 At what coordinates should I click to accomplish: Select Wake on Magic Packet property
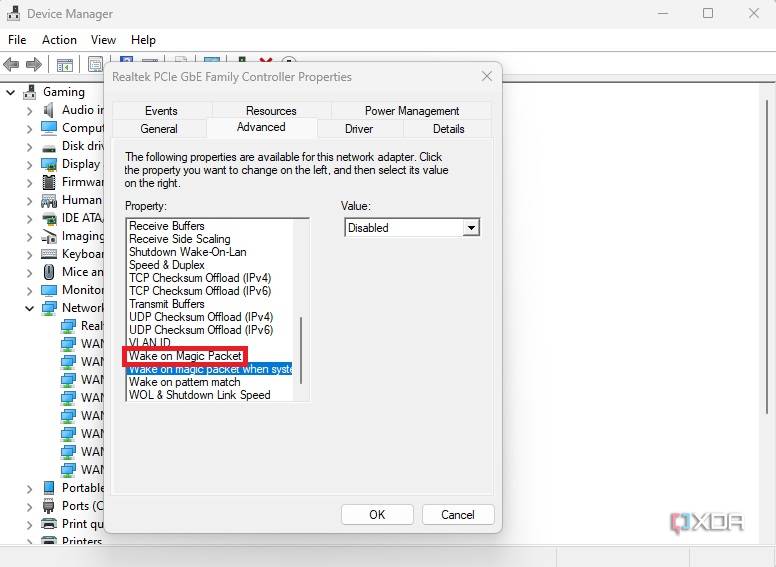(x=185, y=356)
